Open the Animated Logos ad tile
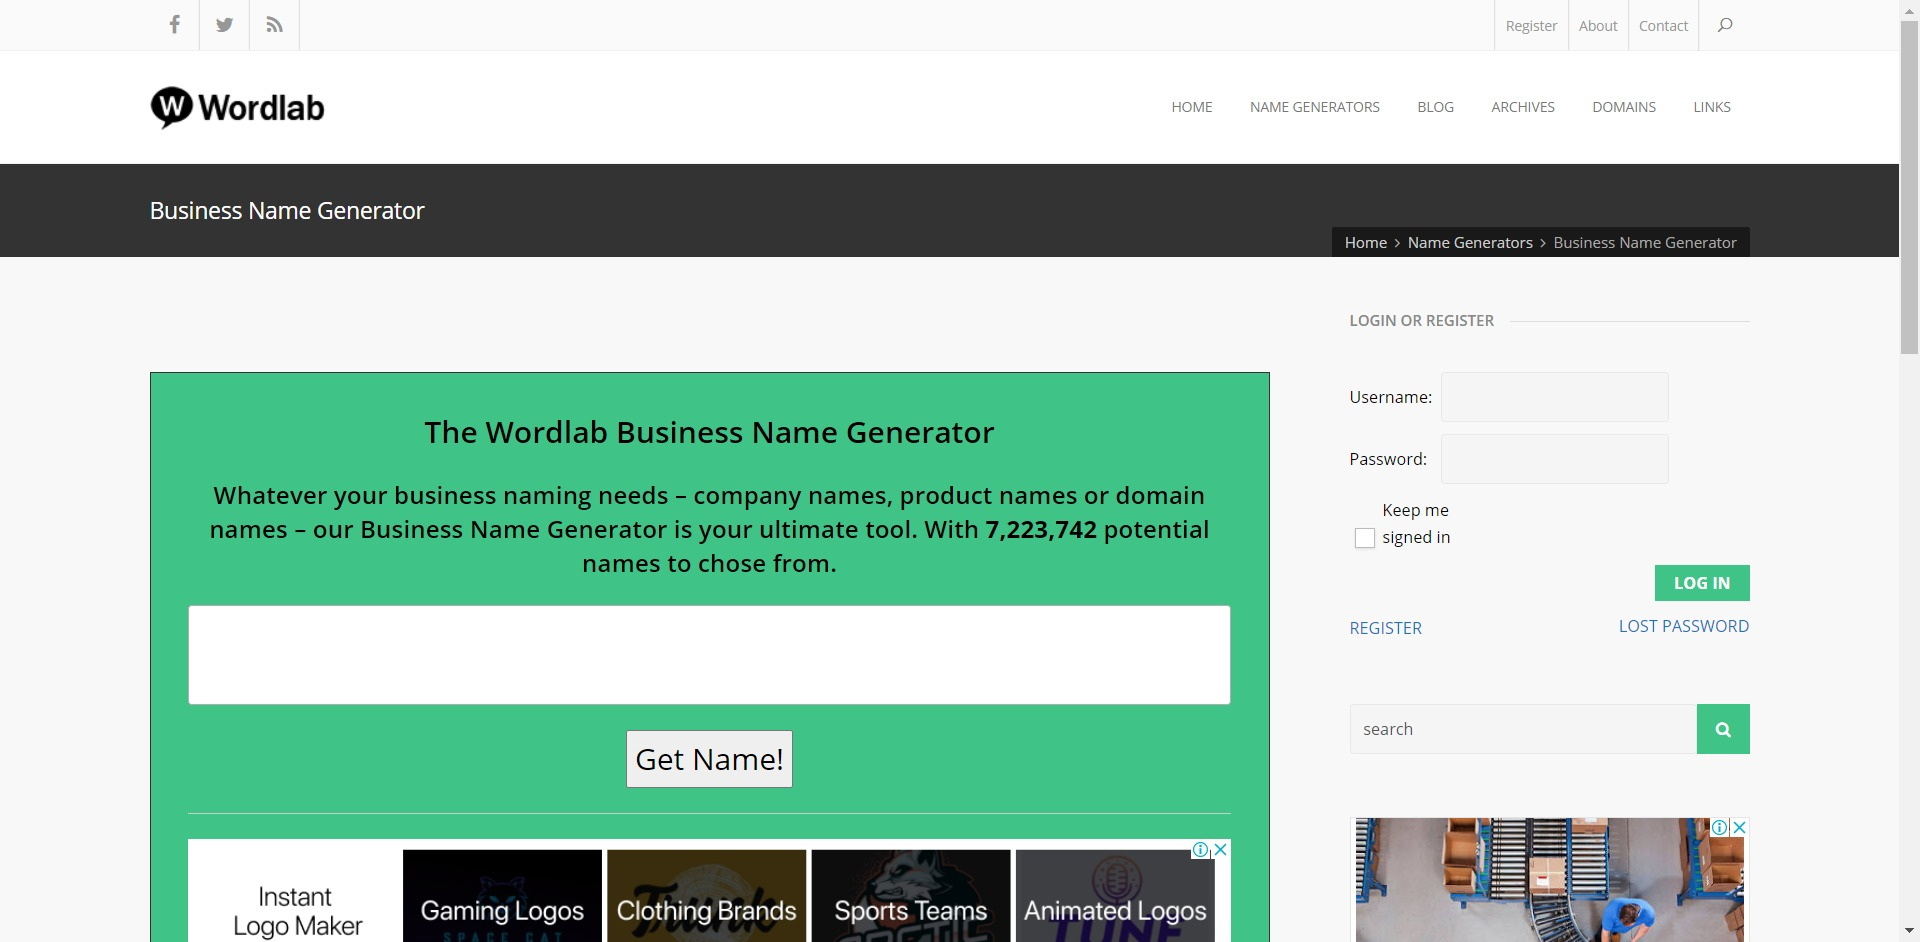The width and height of the screenshot is (1920, 942). 1115,896
